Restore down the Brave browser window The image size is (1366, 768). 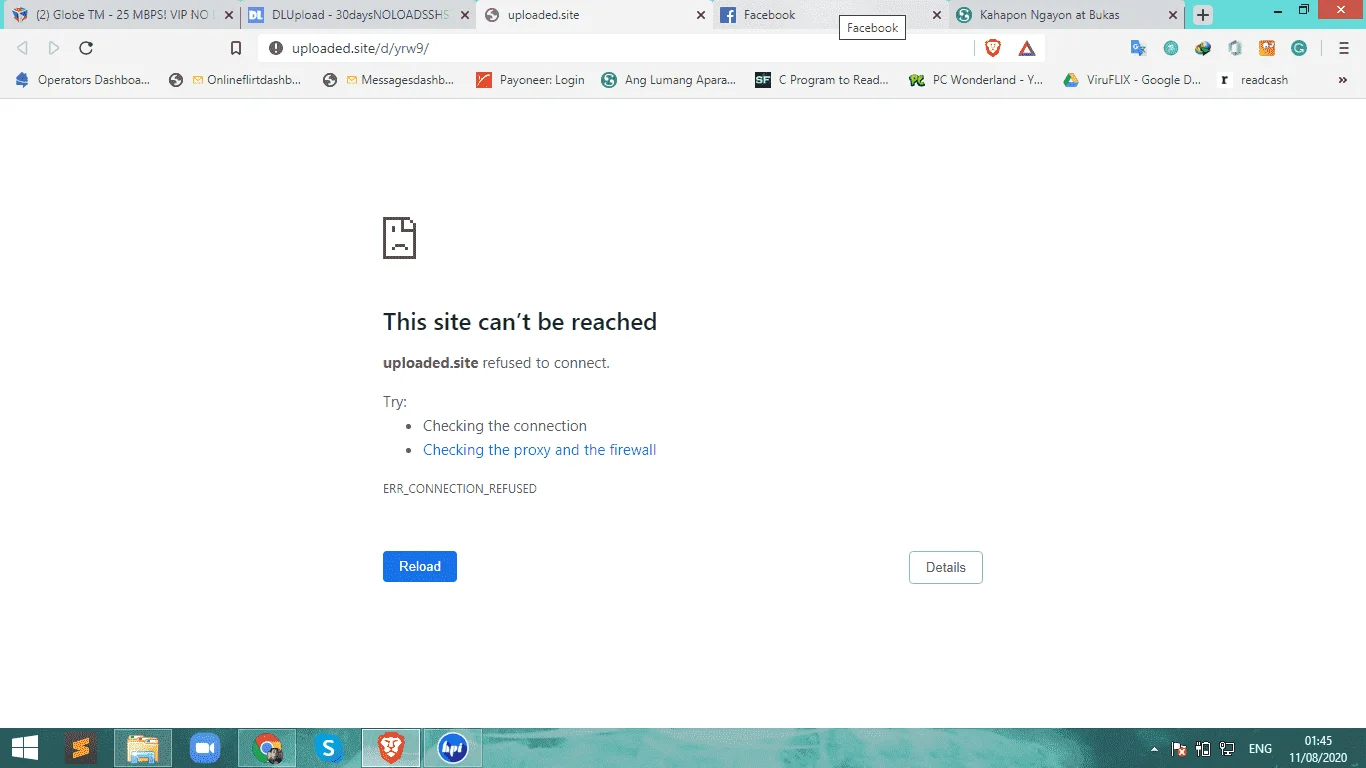[x=1304, y=9]
